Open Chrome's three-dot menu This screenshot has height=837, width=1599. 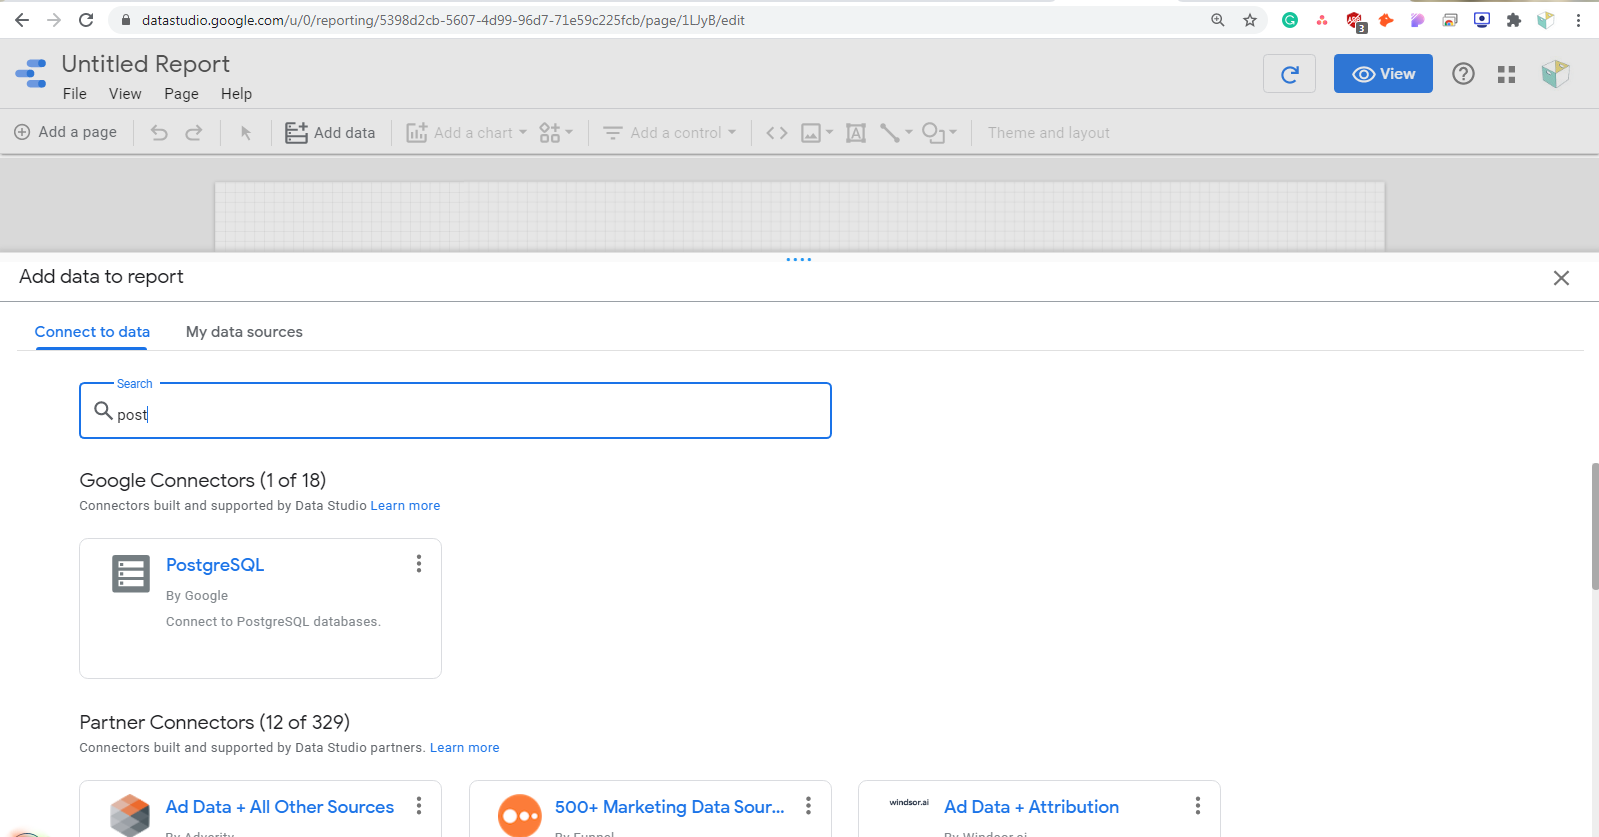pyautogui.click(x=1578, y=20)
